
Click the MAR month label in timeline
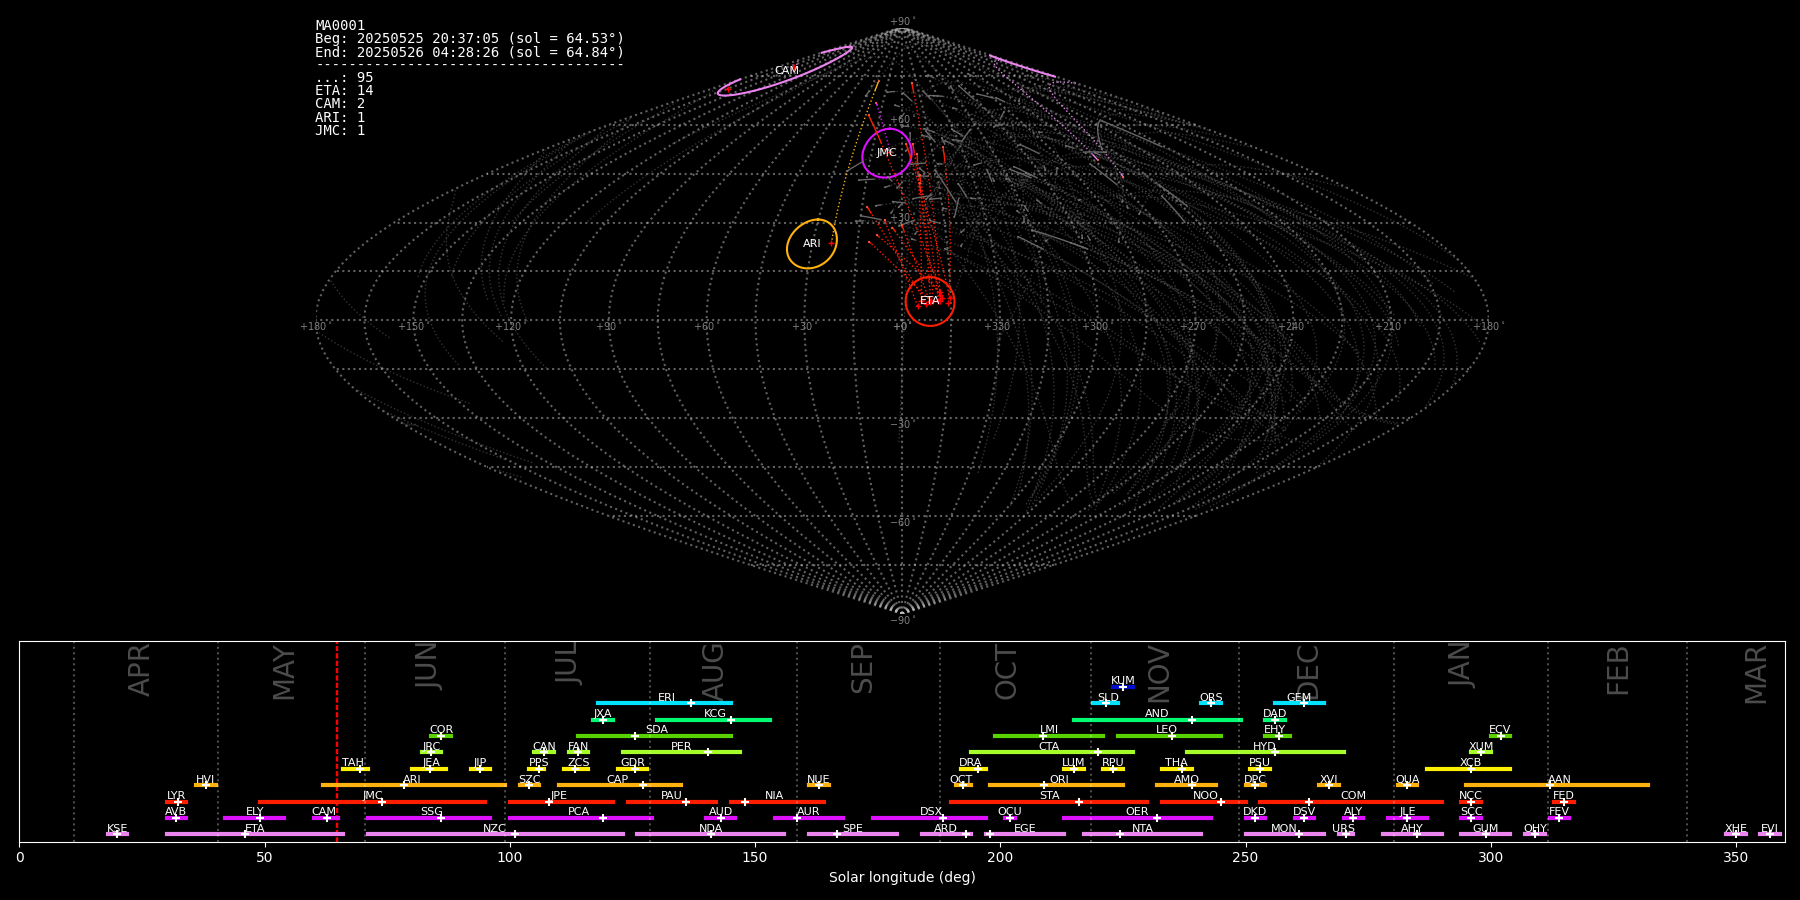[x=1756, y=674]
